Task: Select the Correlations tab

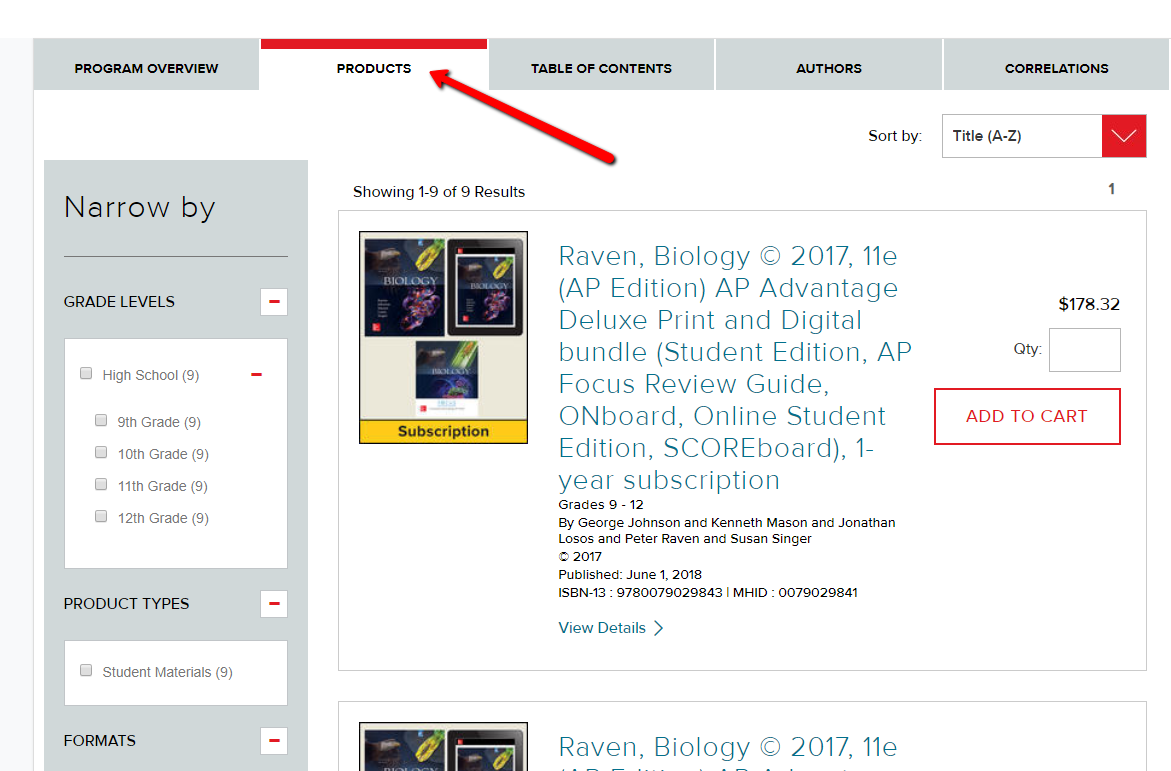Action: click(x=1056, y=67)
